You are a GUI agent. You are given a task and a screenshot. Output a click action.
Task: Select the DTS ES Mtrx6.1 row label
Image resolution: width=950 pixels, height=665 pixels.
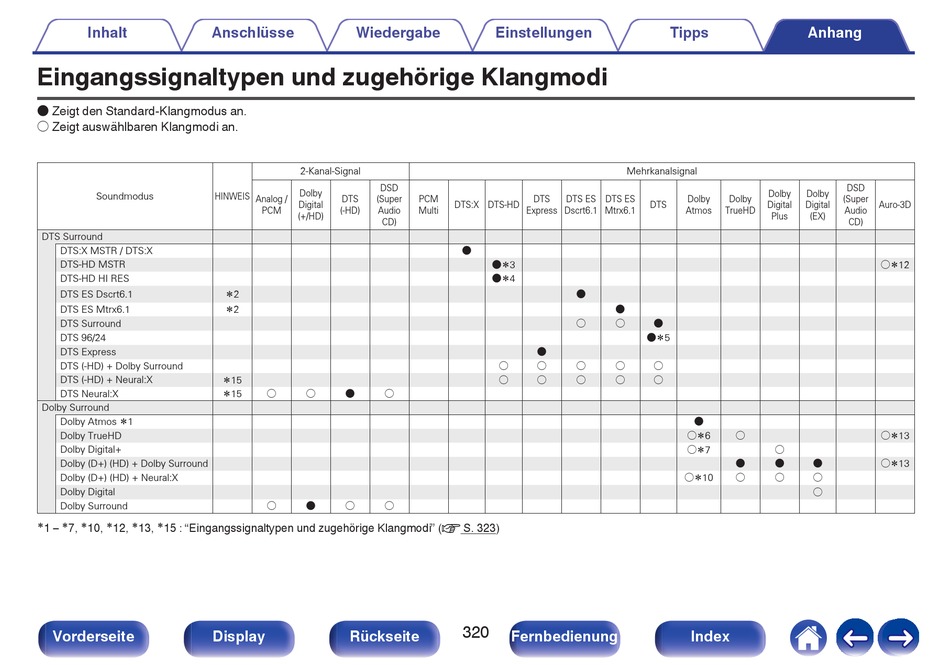95,309
